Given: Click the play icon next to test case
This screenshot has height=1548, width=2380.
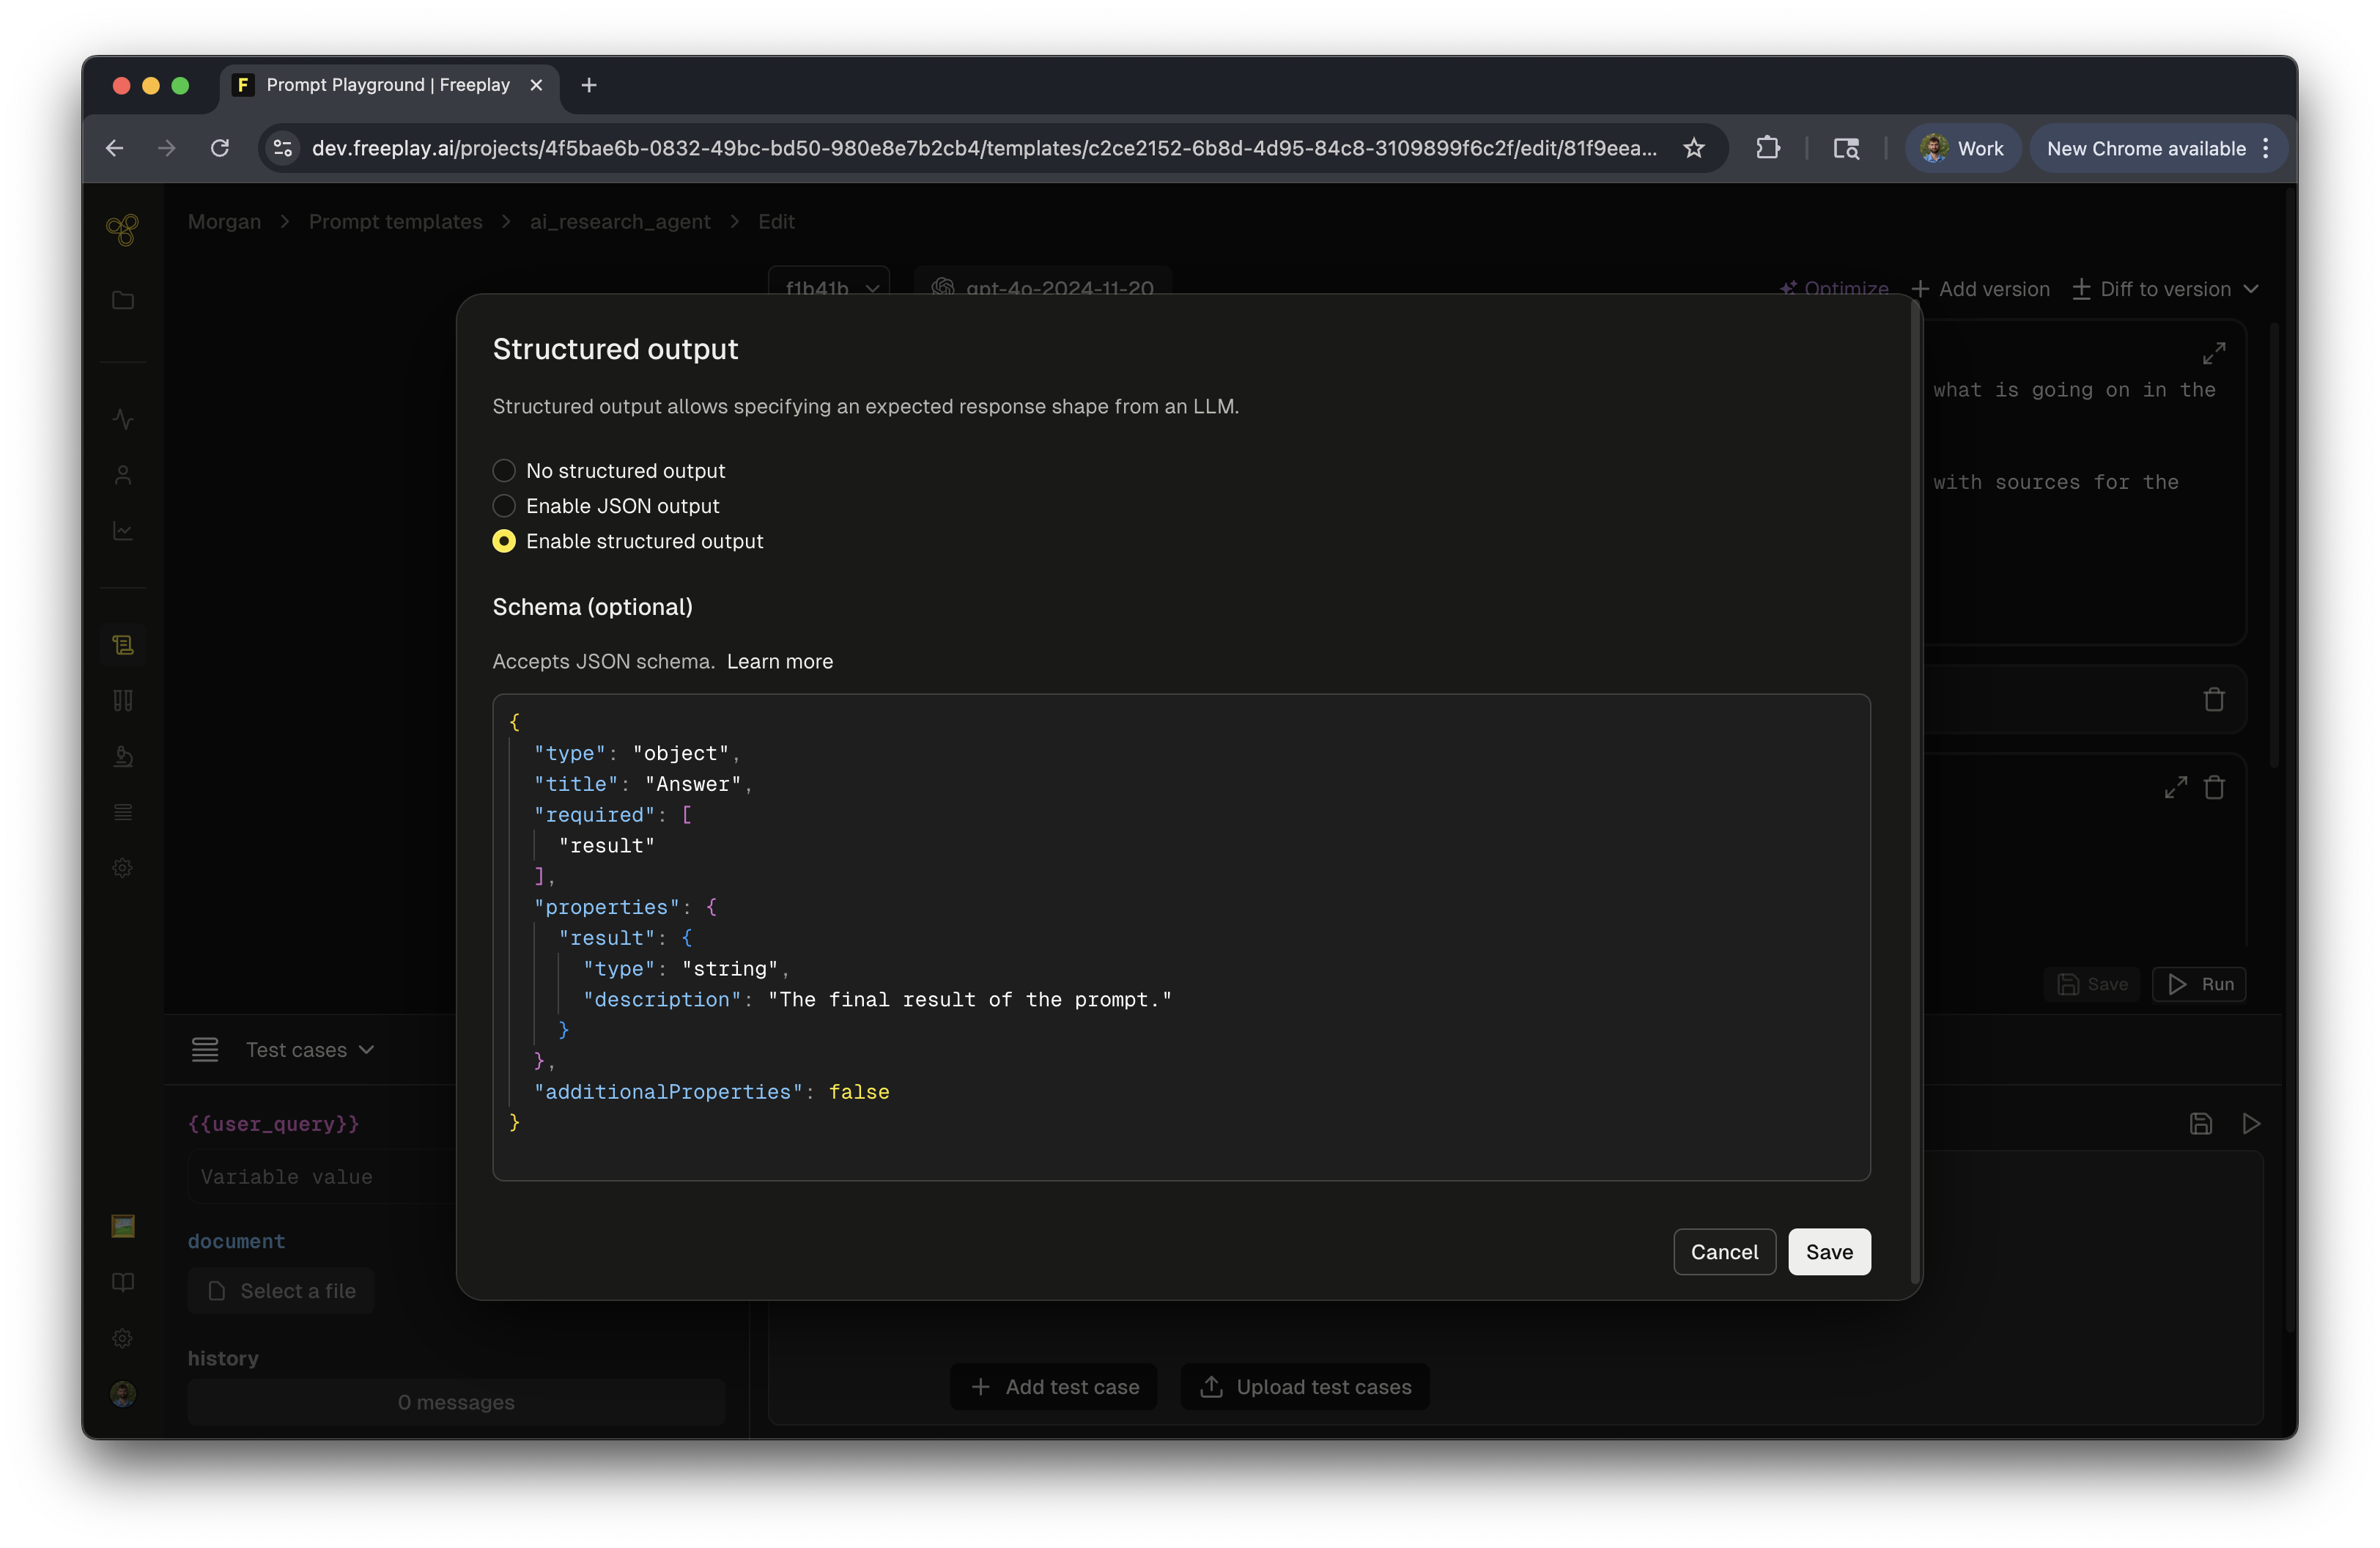Looking at the screenshot, I should click(x=2250, y=1124).
